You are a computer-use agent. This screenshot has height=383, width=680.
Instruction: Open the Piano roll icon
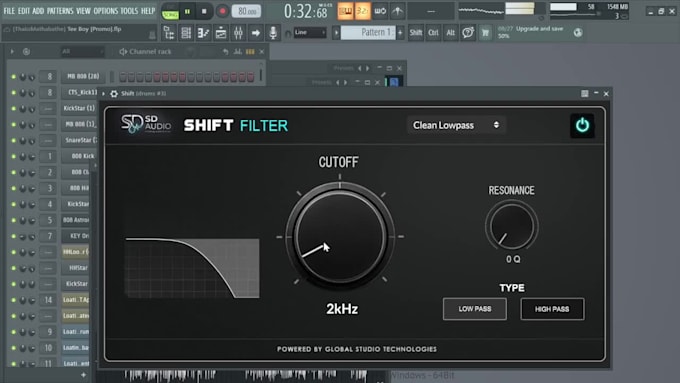tap(203, 33)
